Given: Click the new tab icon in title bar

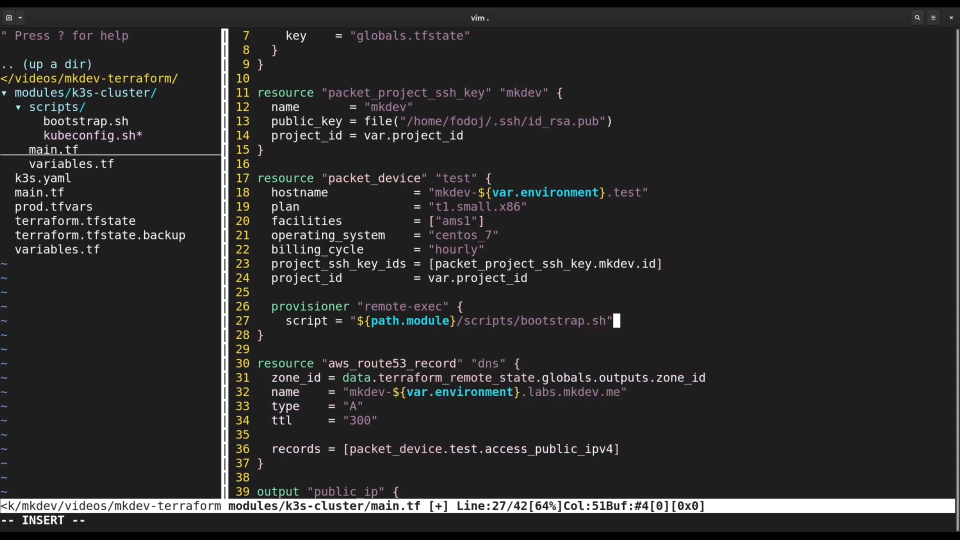Looking at the screenshot, I should click(x=9, y=18).
